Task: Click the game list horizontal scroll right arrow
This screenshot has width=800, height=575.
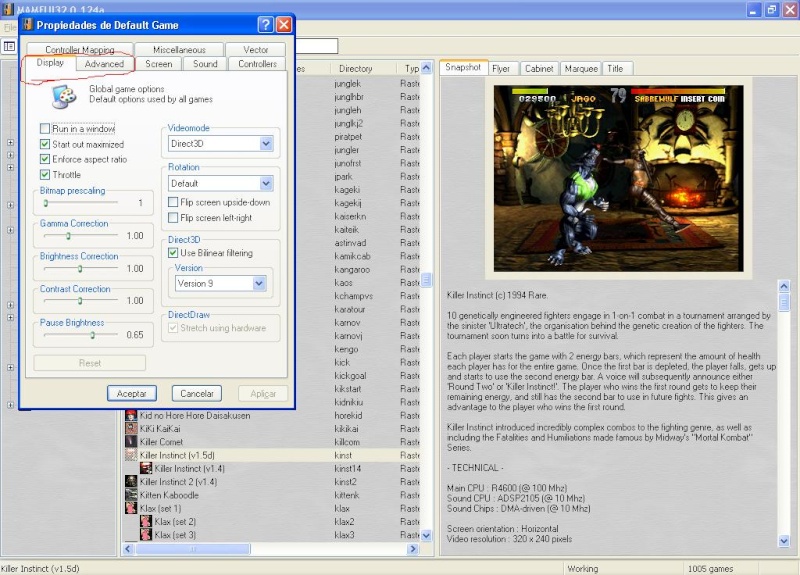Action: click(413, 549)
